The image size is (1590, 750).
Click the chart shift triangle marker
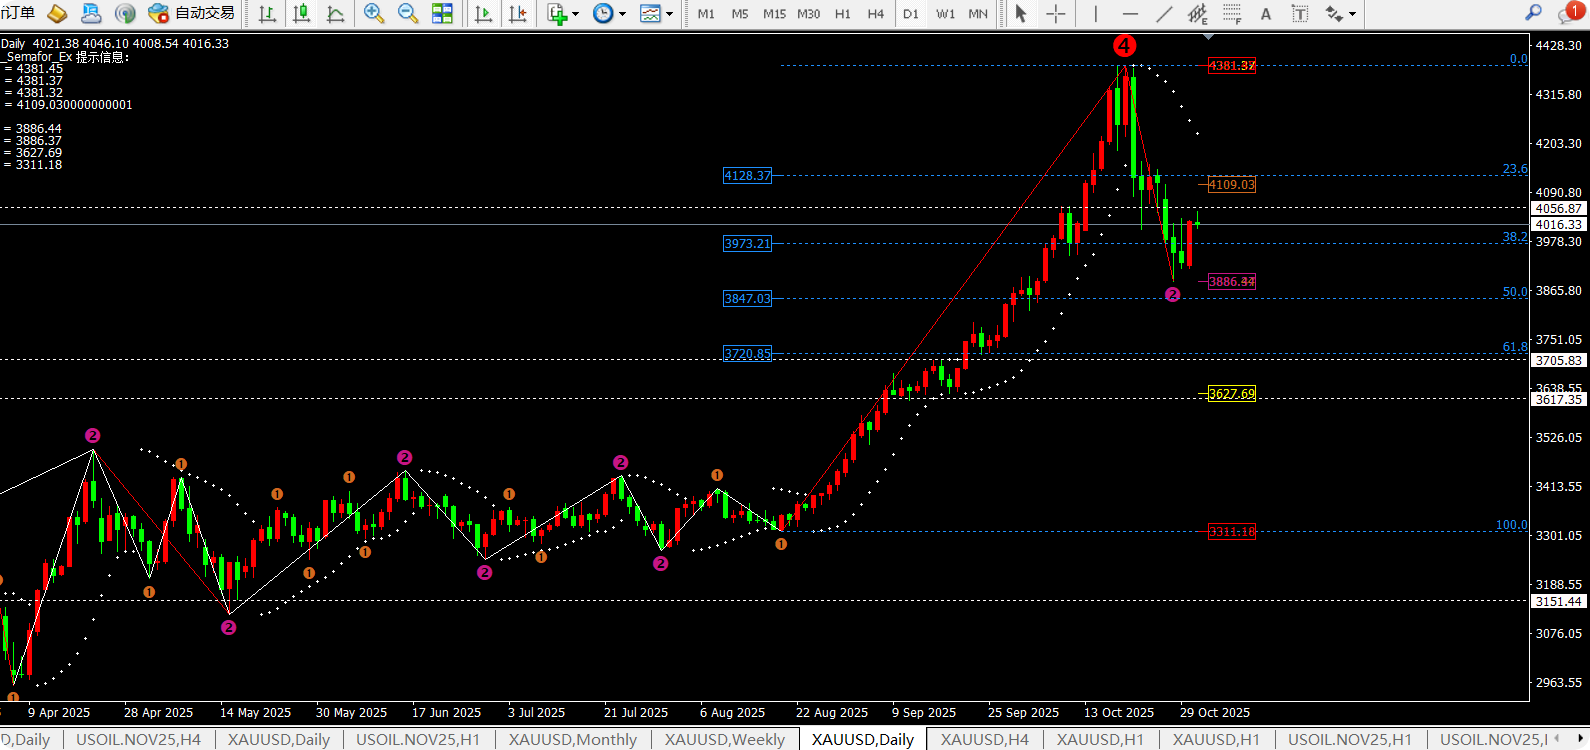(1209, 36)
